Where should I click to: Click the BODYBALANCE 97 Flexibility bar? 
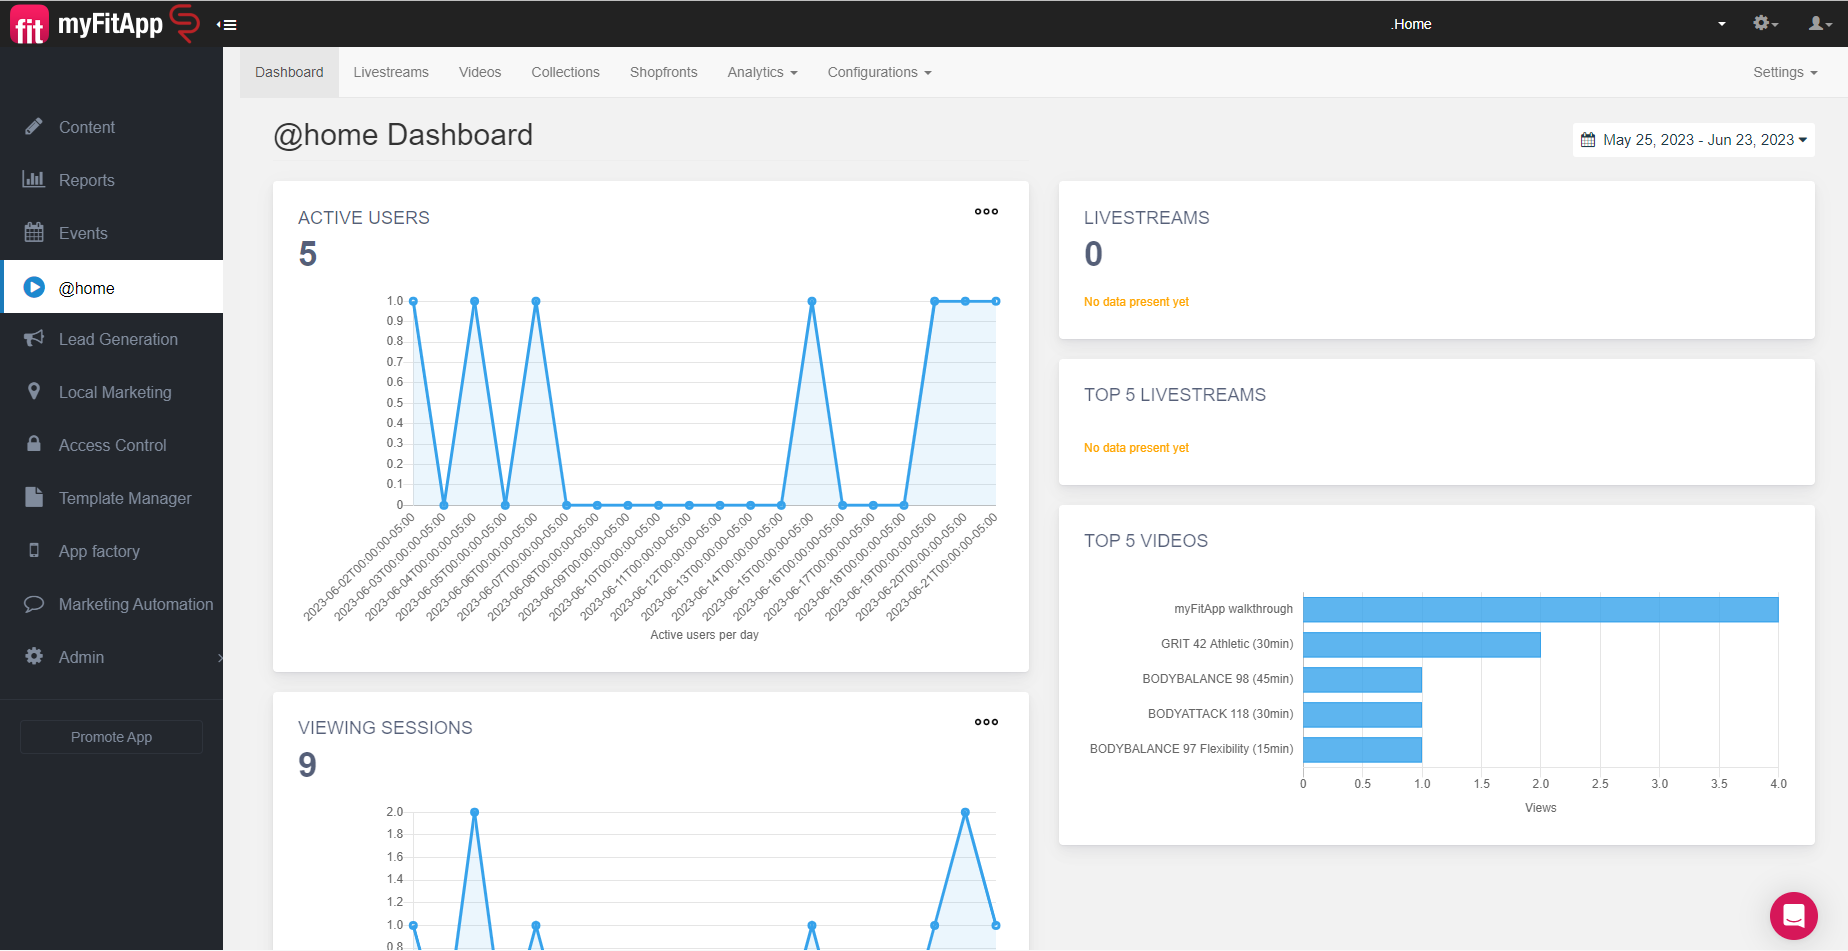tap(1362, 749)
